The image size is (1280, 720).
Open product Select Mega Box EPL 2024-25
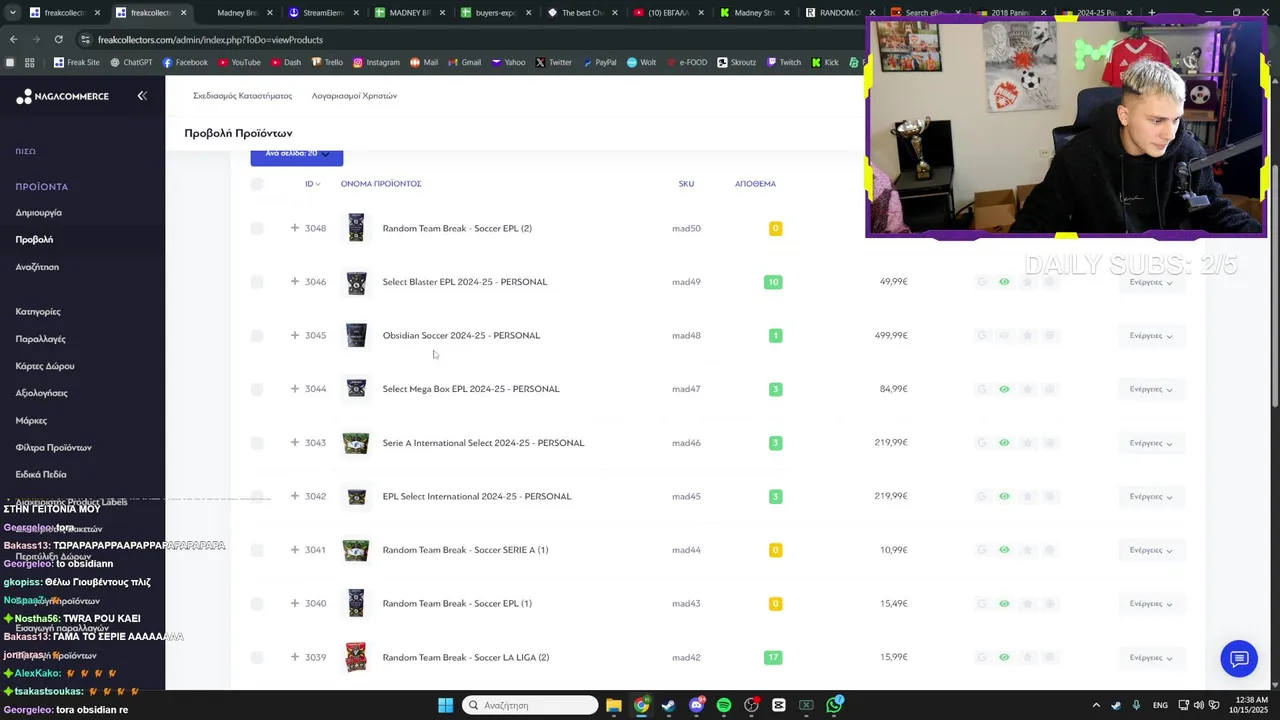tap(471, 389)
